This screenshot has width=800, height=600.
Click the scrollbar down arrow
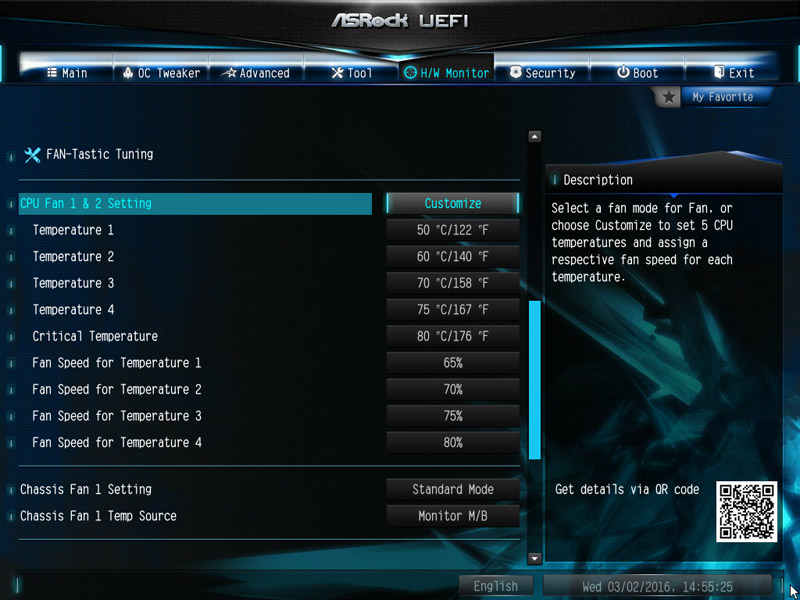click(535, 559)
